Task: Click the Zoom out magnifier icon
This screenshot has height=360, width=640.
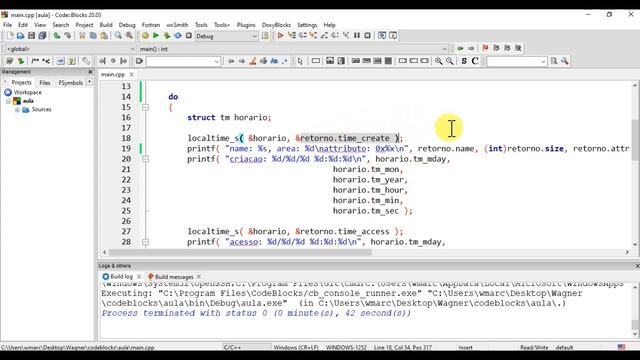Action: point(449,61)
